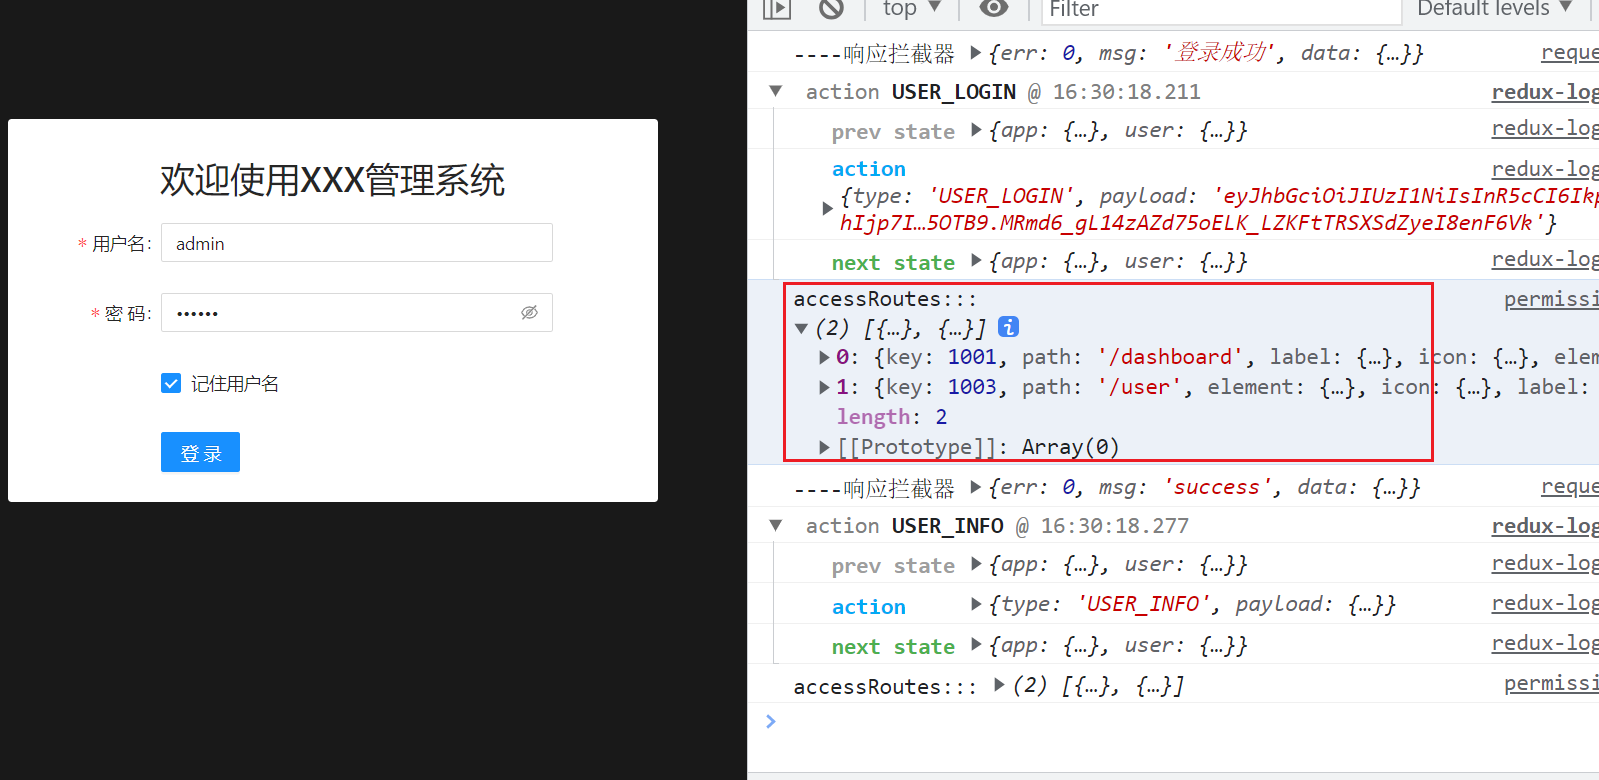
Task: Expand USER_LOGIN action payload object
Action: (827, 208)
